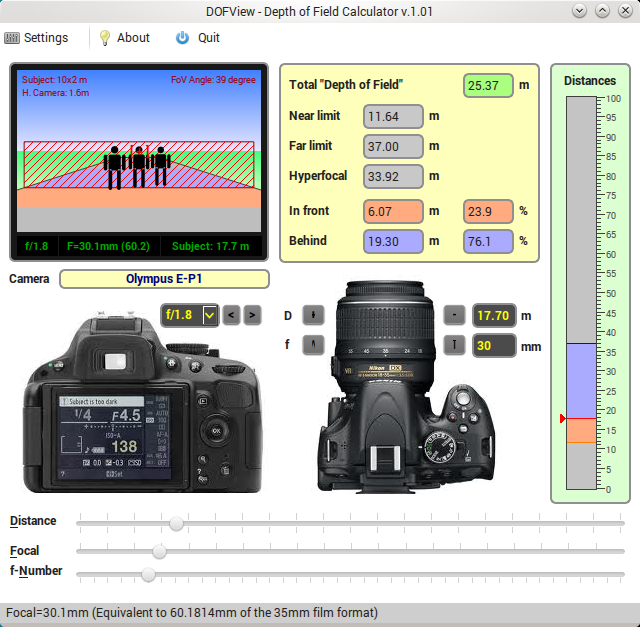Click the wide button beside f label
Viewport: 640px width, 627px height.
(313, 345)
